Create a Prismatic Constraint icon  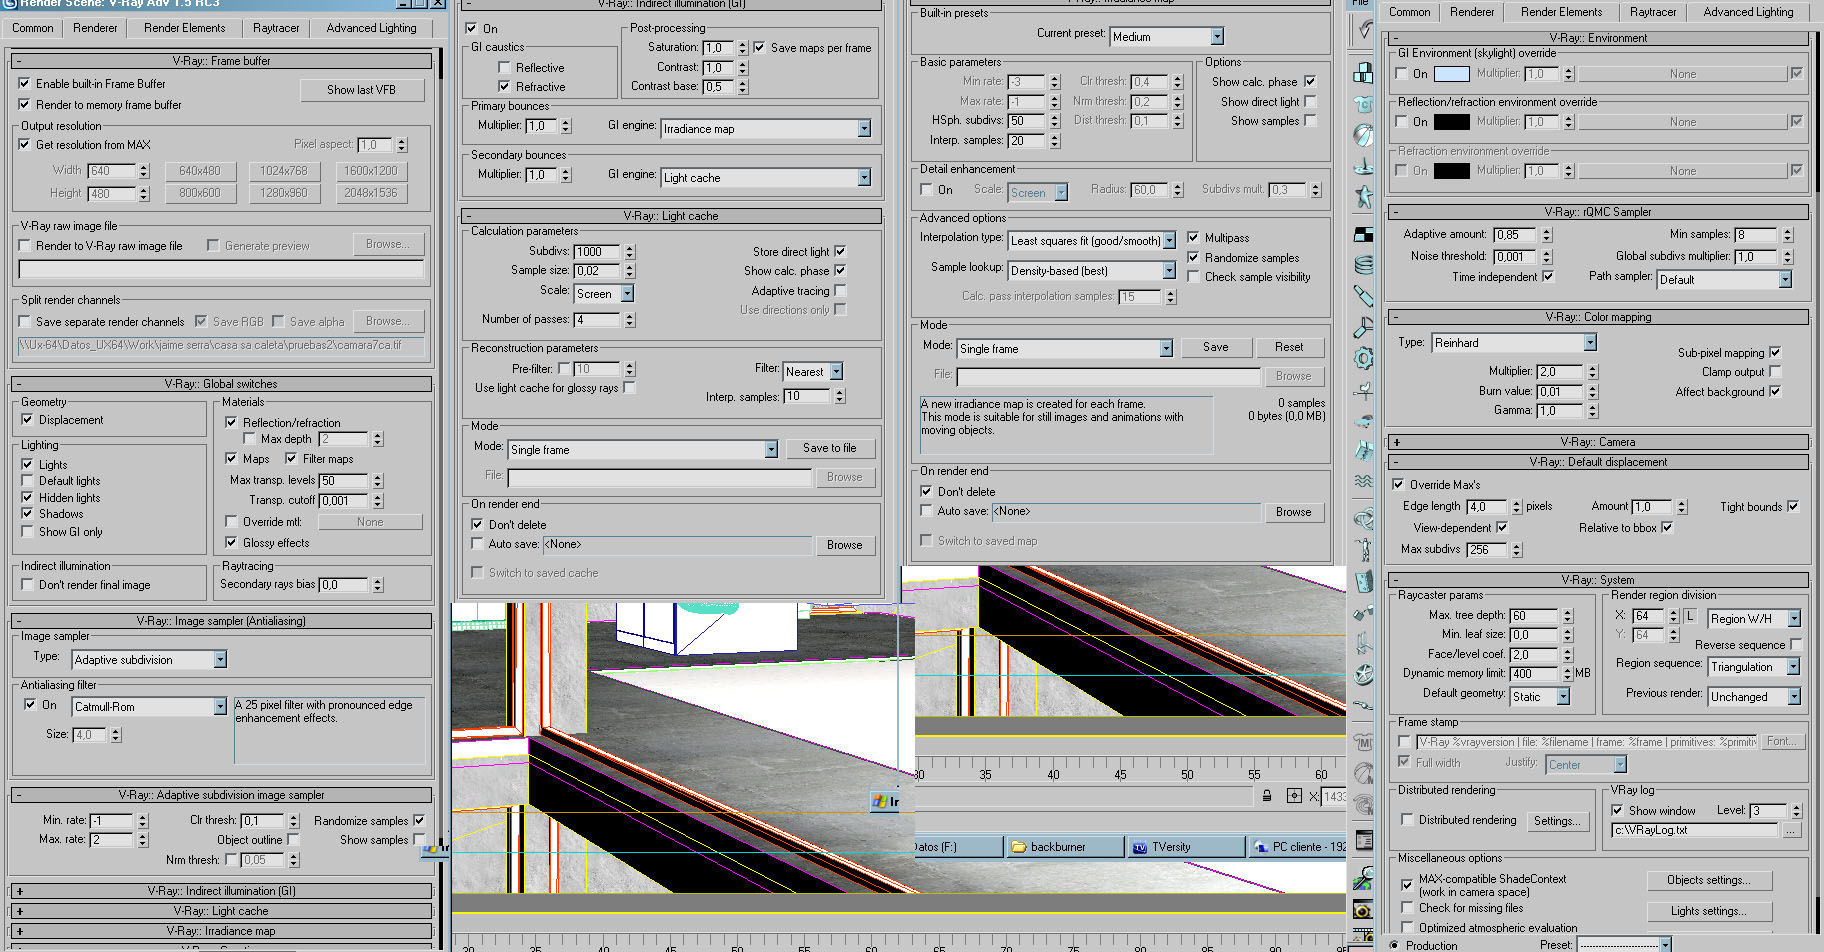(x=1363, y=643)
